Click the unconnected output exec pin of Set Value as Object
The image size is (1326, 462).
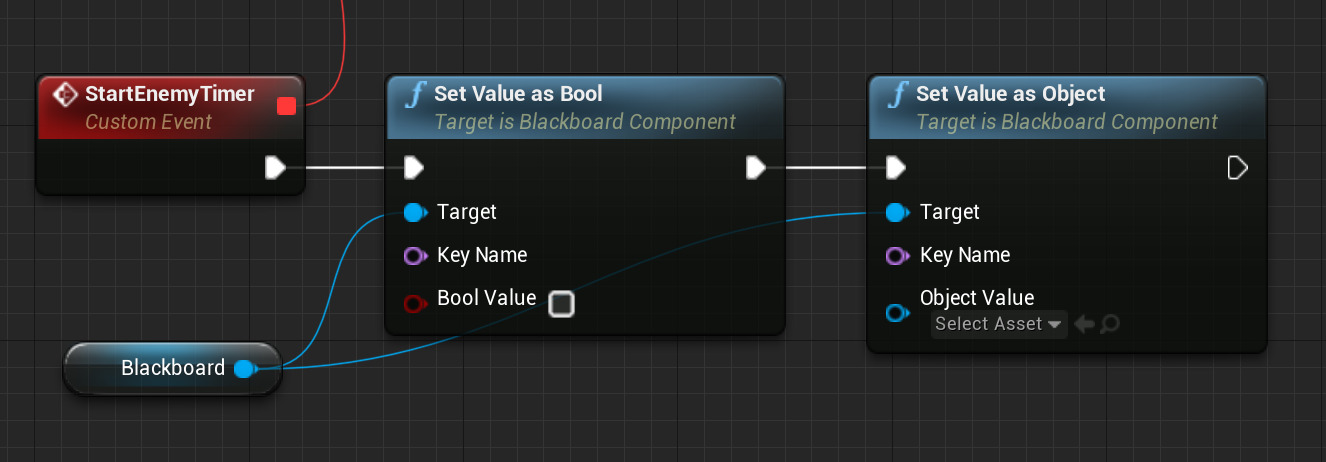pyautogui.click(x=1237, y=167)
